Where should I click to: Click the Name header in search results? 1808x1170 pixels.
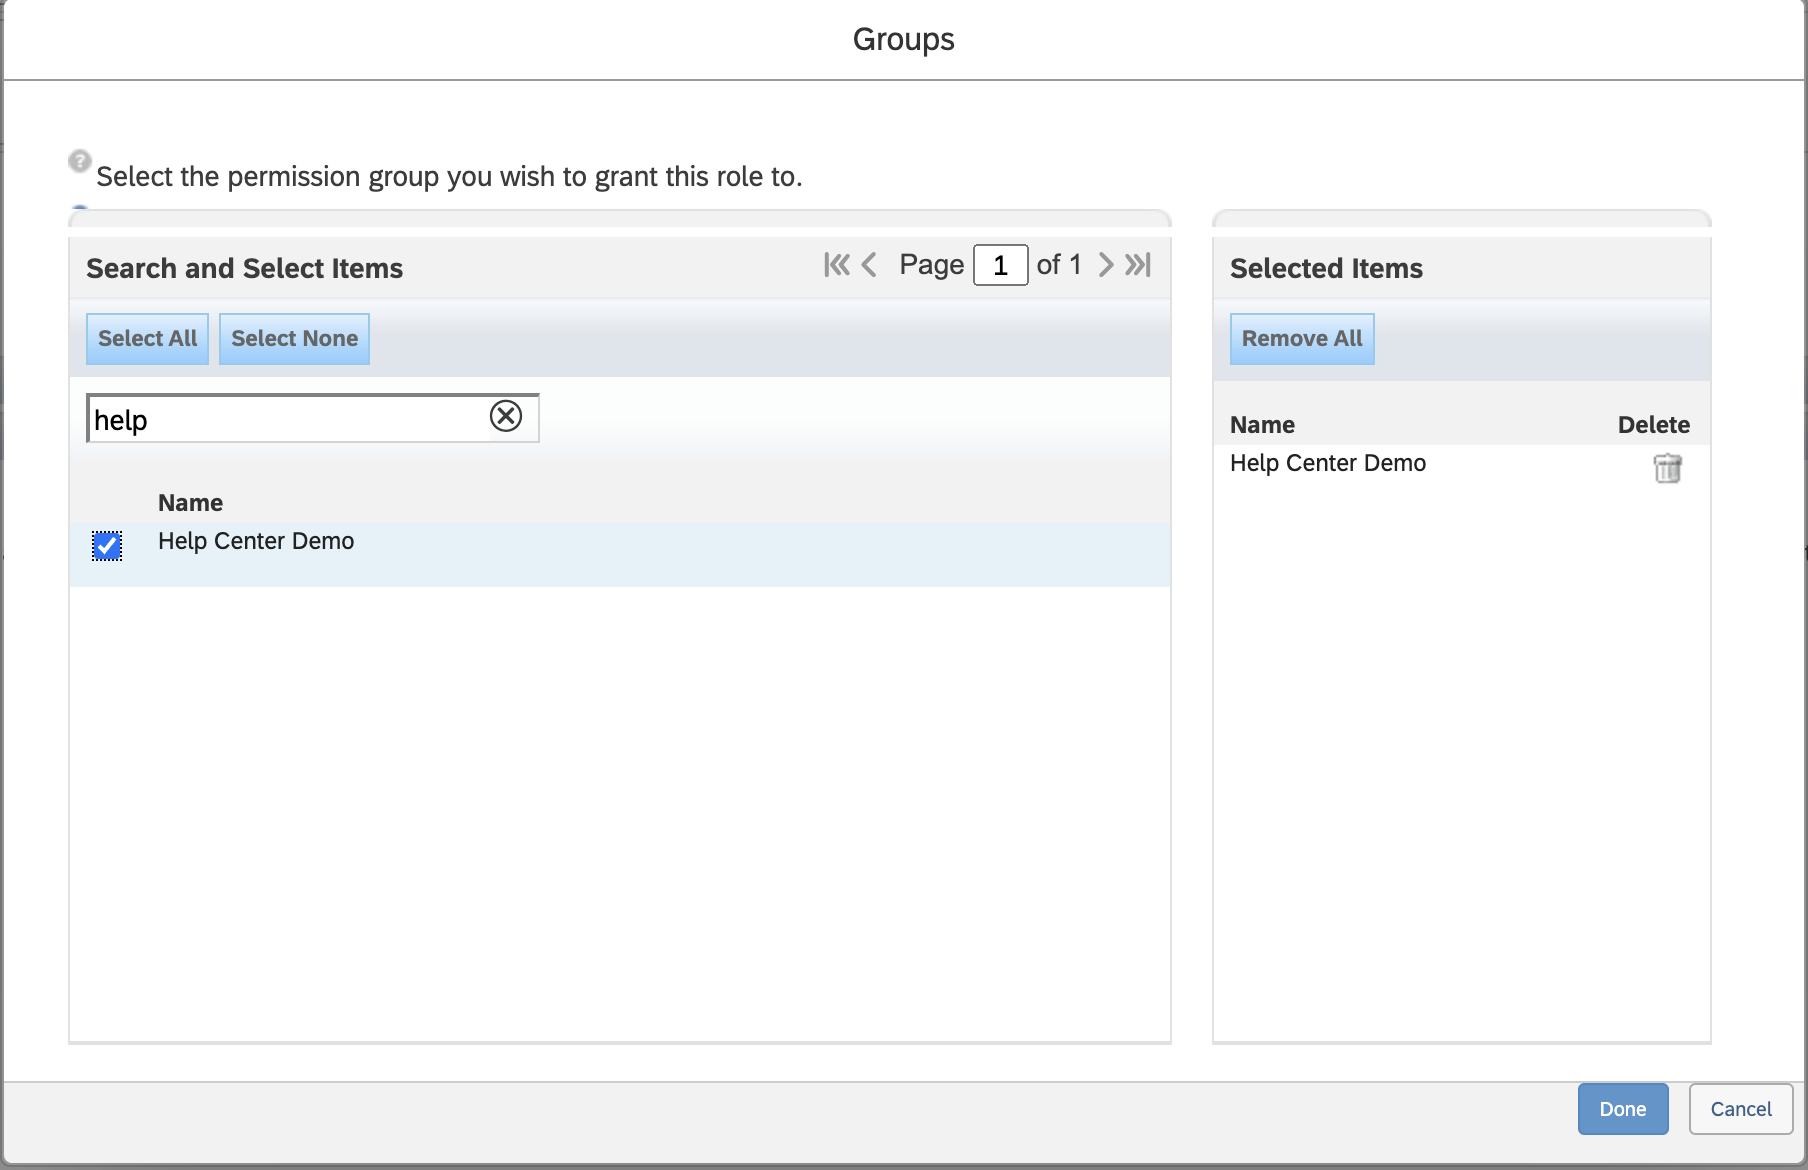coord(190,503)
